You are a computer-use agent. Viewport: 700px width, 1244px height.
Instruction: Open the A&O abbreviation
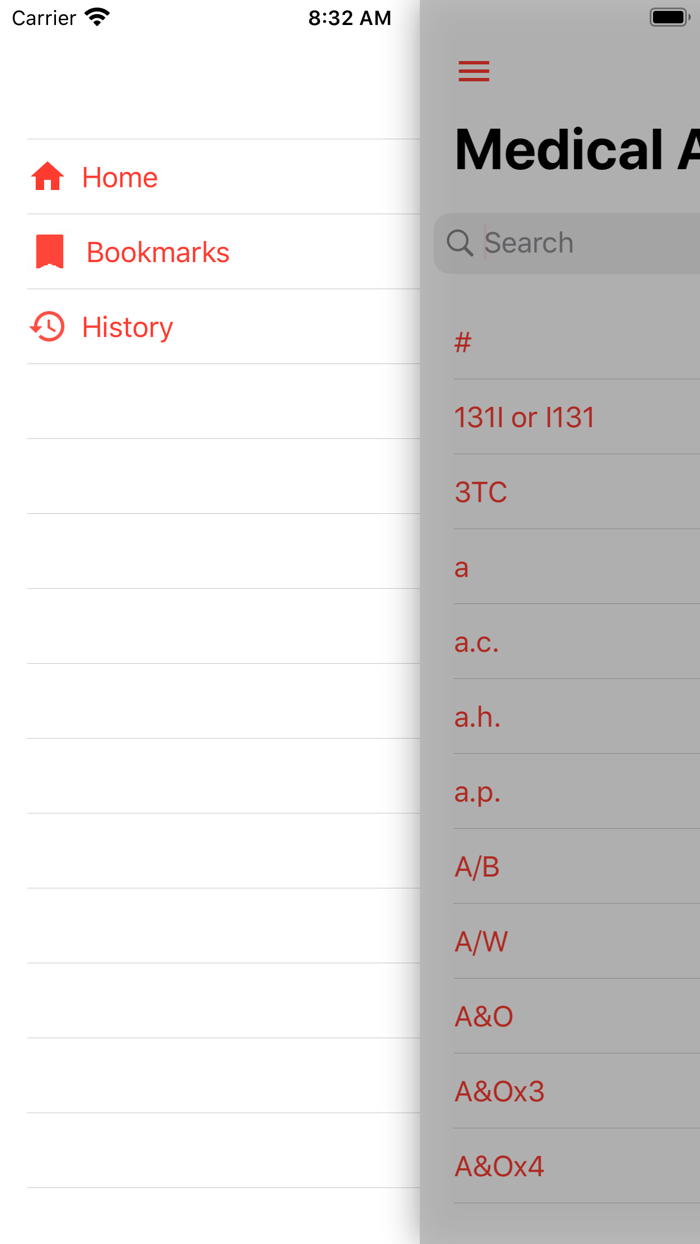(x=484, y=1016)
